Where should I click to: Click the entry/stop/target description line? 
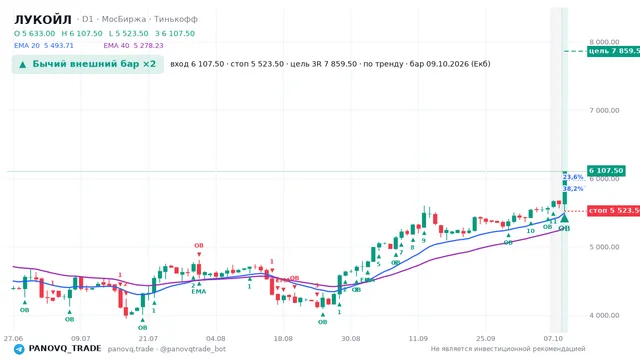point(330,64)
